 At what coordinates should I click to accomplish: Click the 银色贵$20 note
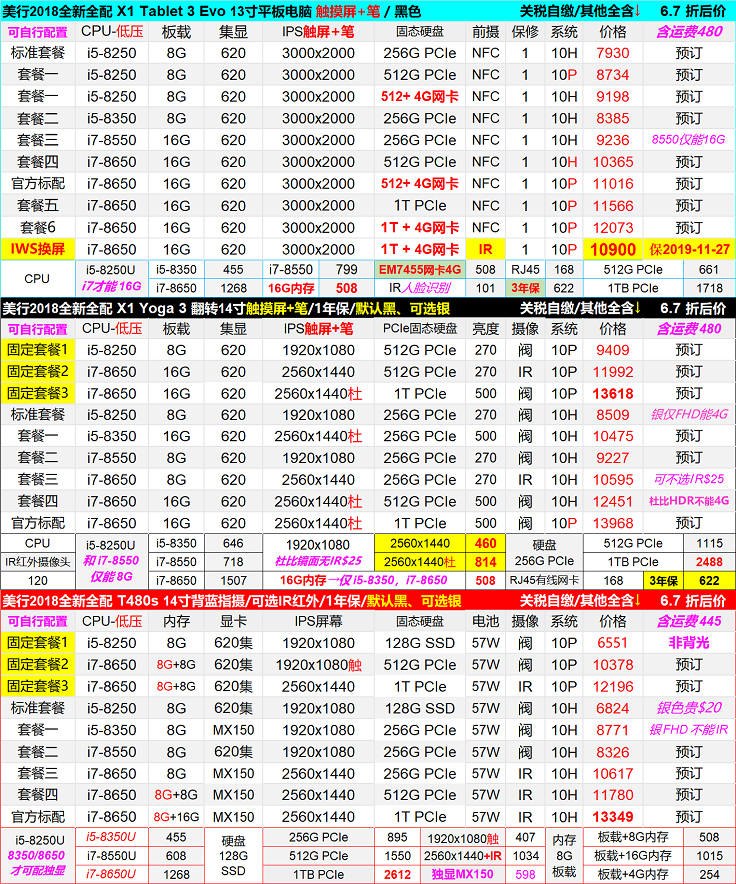point(688,708)
